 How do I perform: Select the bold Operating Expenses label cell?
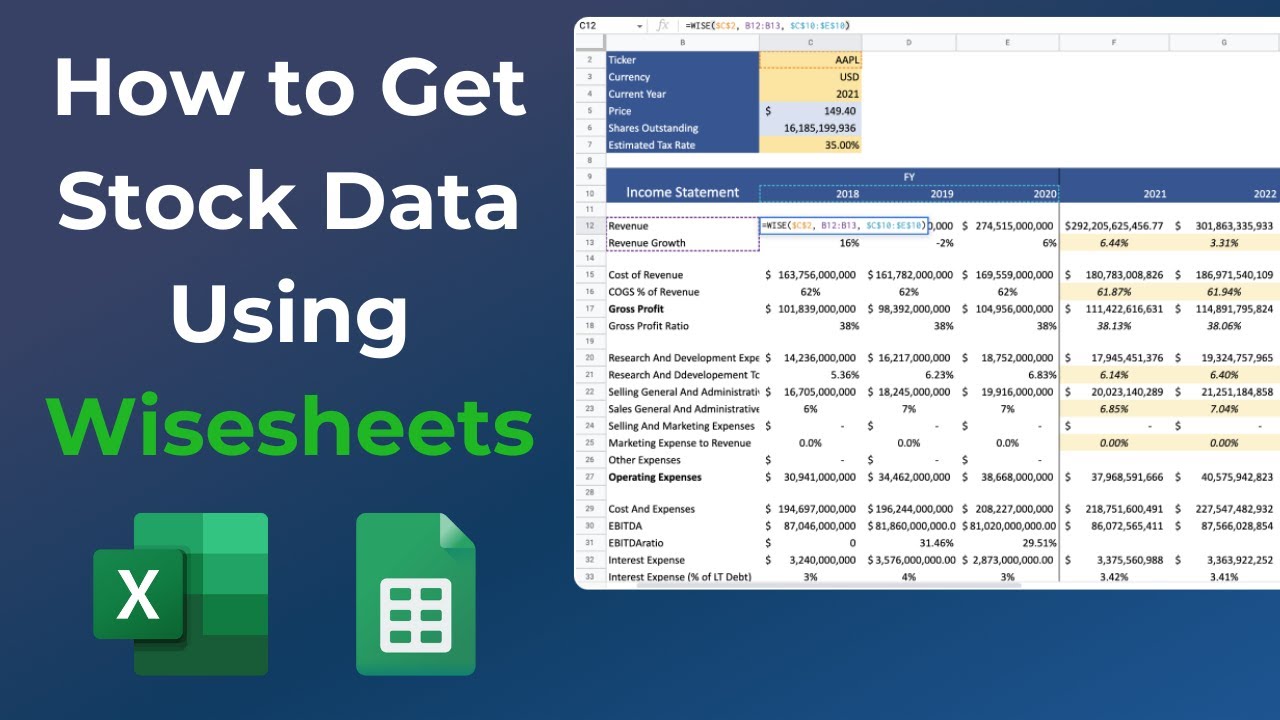pyautogui.click(x=682, y=477)
